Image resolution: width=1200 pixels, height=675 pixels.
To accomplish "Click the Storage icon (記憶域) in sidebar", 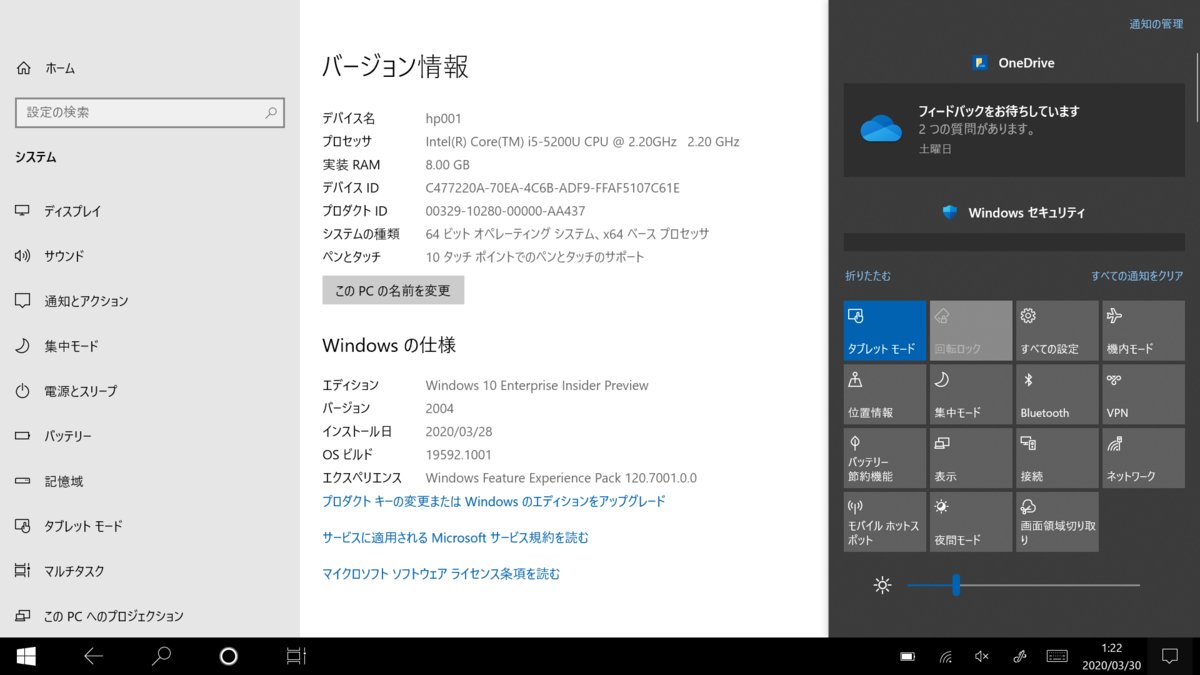I will [x=23, y=481].
